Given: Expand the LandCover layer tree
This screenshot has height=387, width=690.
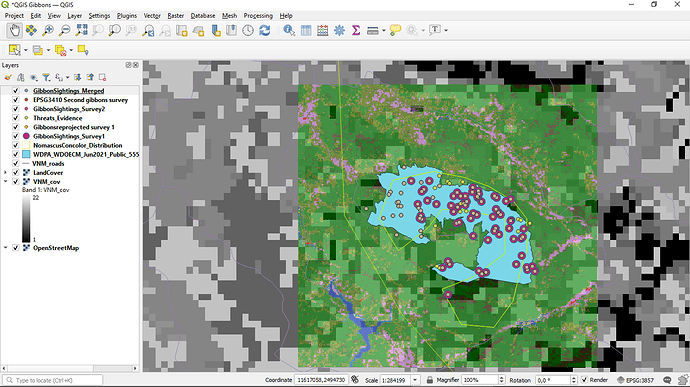Looking at the screenshot, I should [x=5, y=173].
